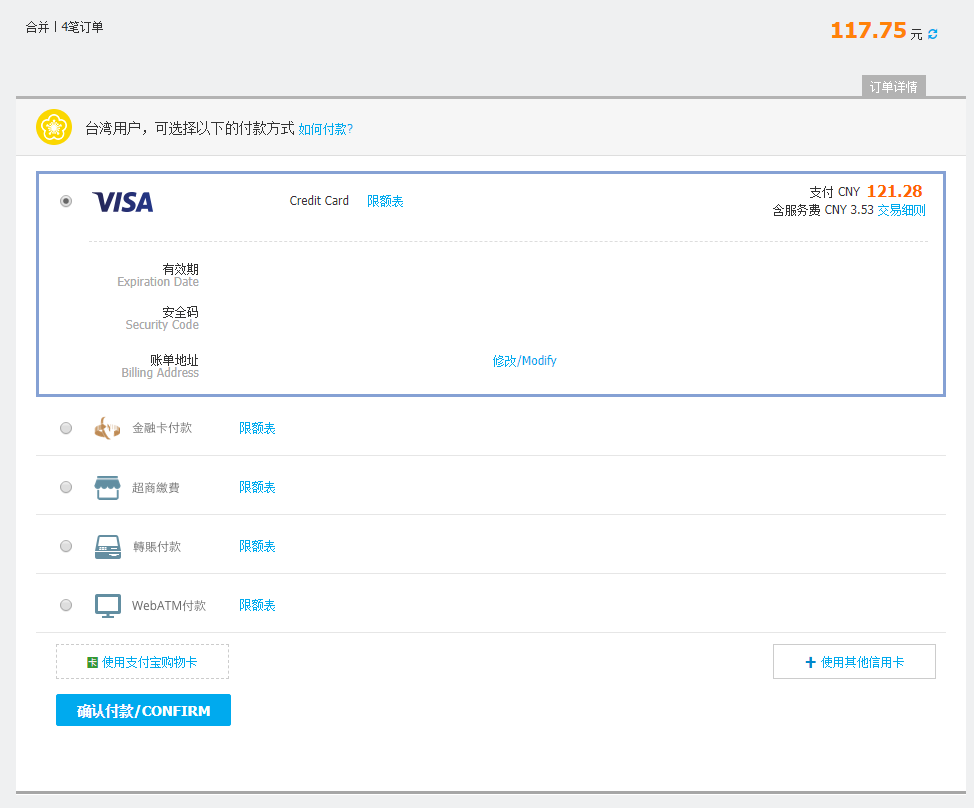
Task: Select the VISA credit card radio button
Action: click(66, 201)
